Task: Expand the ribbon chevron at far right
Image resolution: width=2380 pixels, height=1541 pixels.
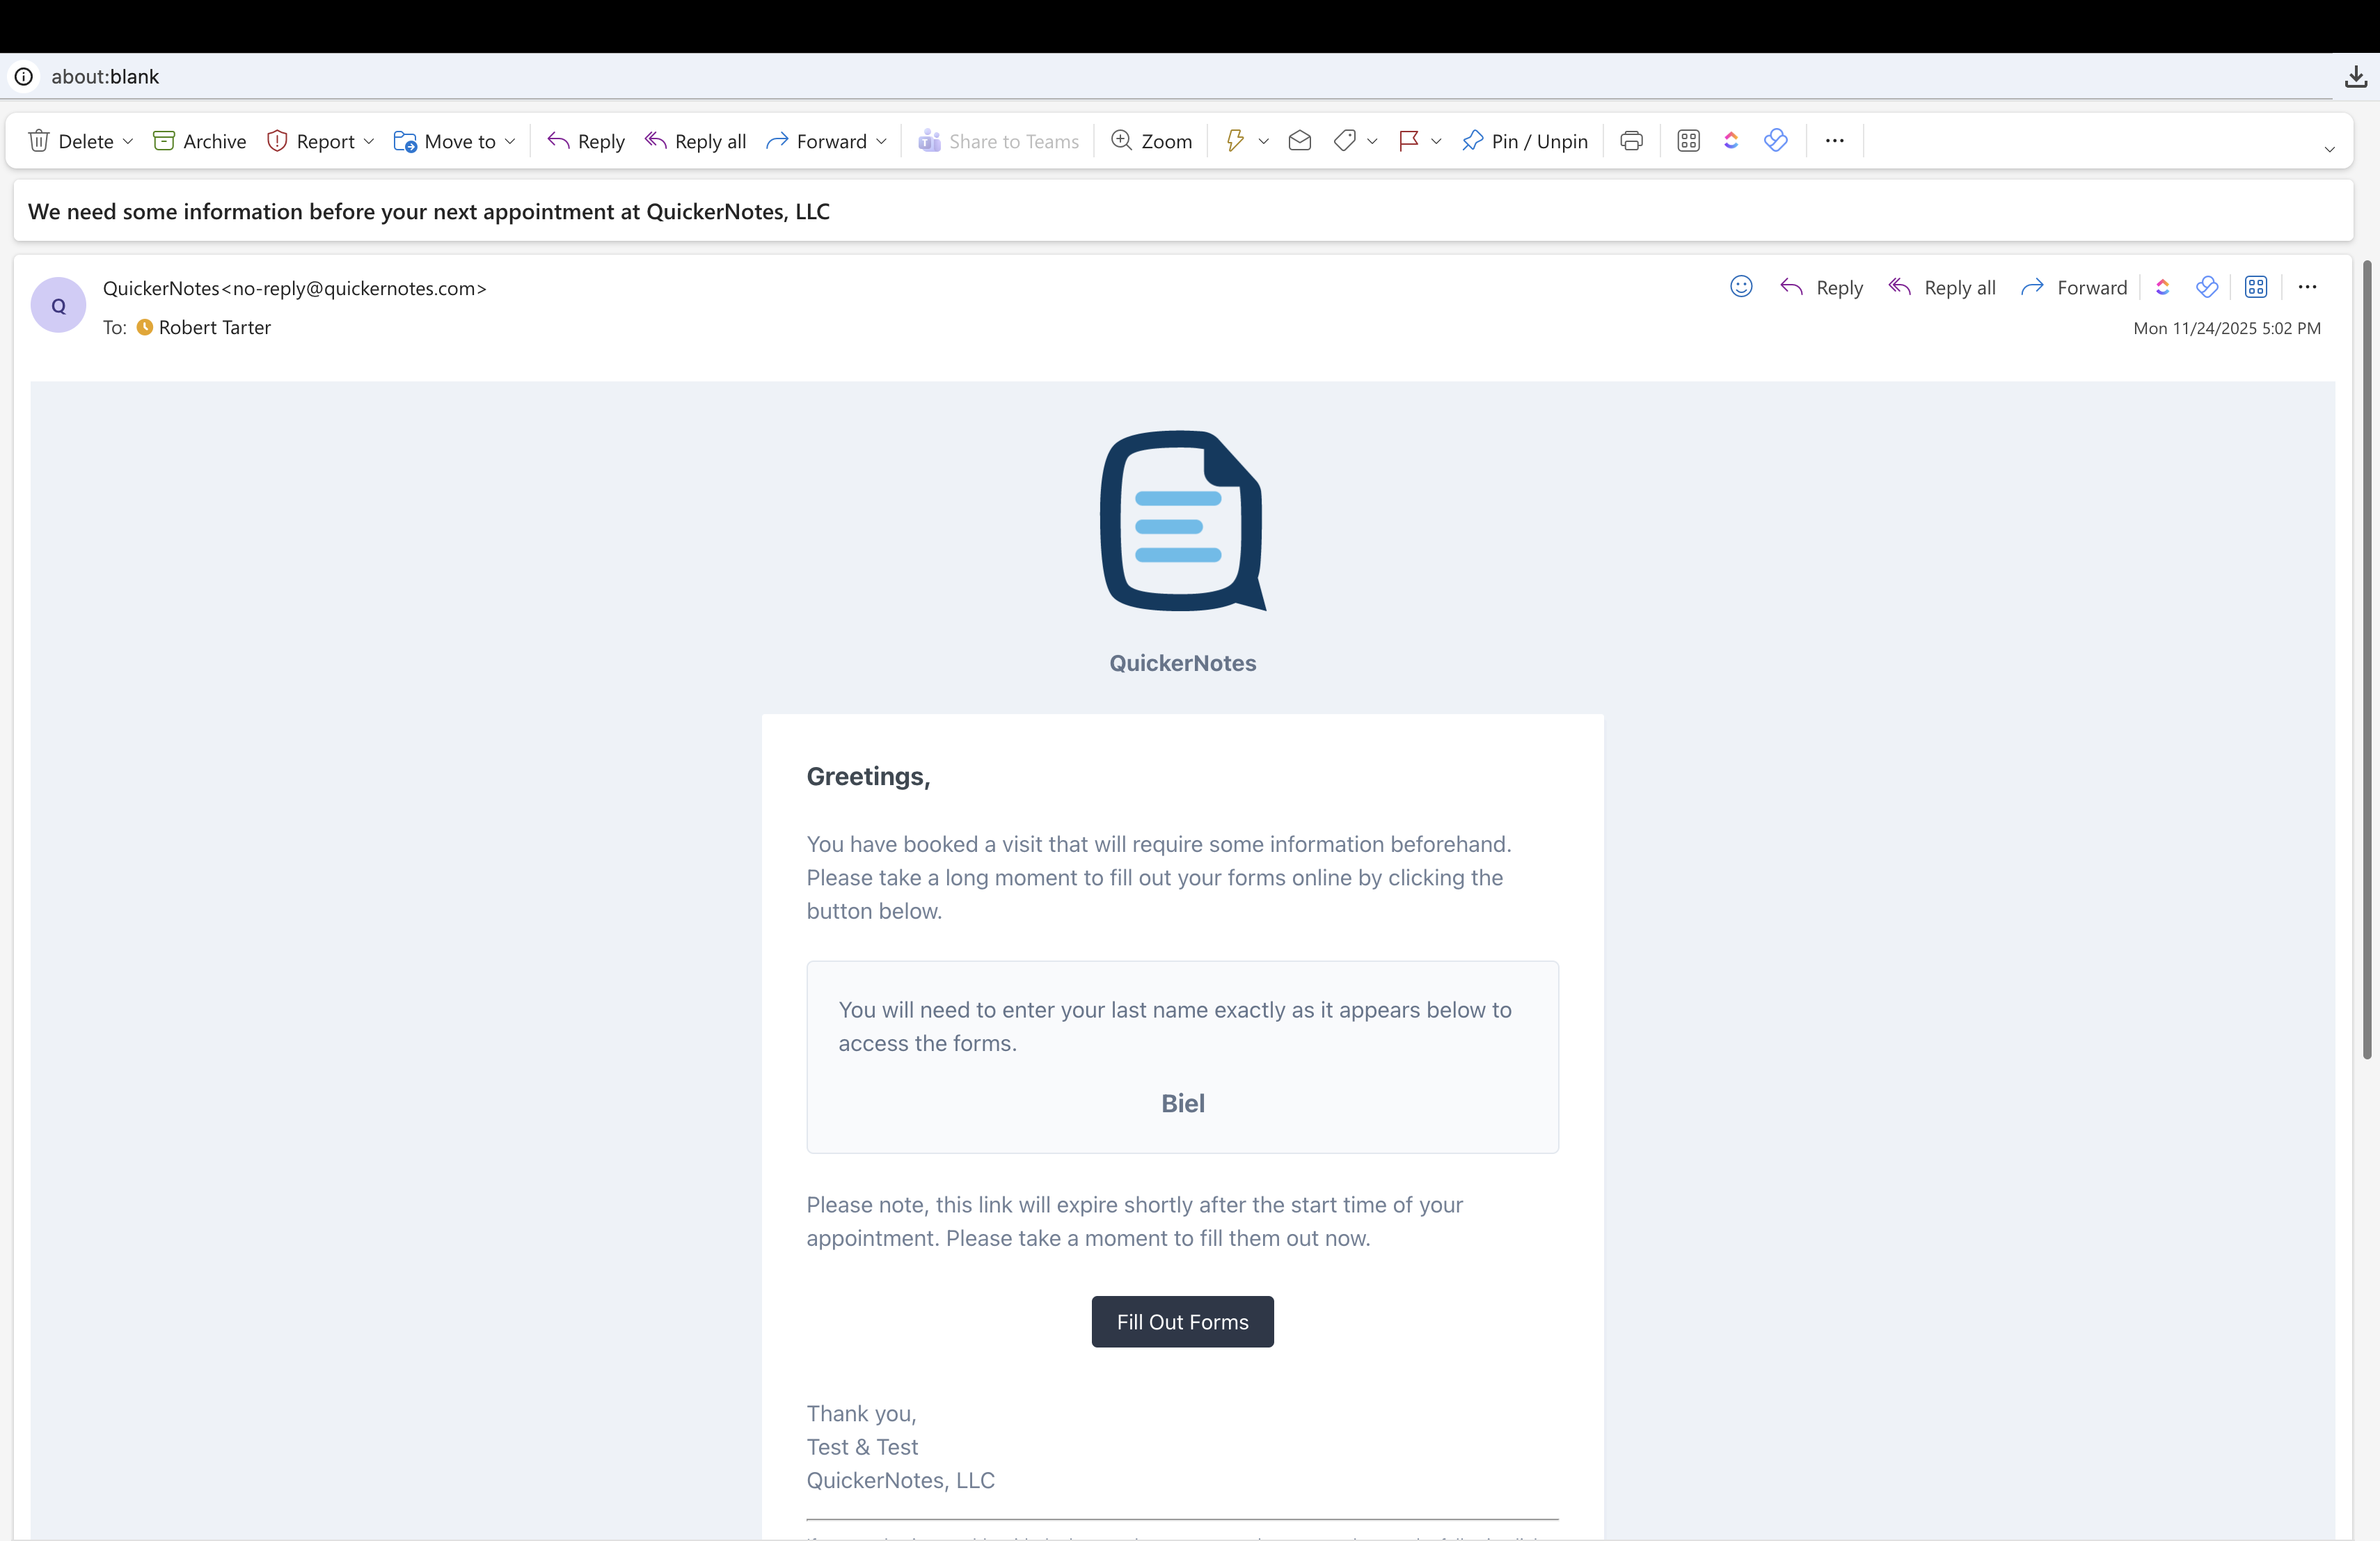Action: pyautogui.click(x=2329, y=149)
